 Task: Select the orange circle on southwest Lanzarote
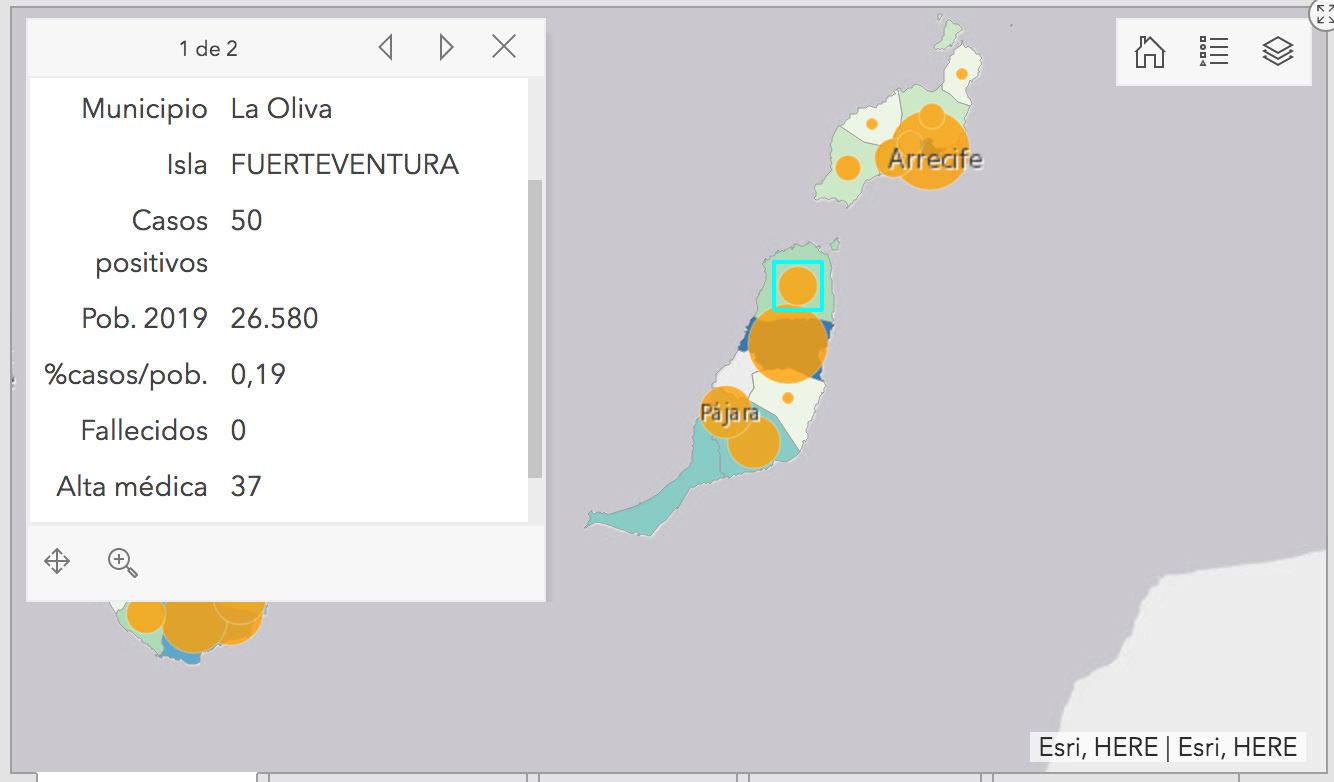click(847, 167)
